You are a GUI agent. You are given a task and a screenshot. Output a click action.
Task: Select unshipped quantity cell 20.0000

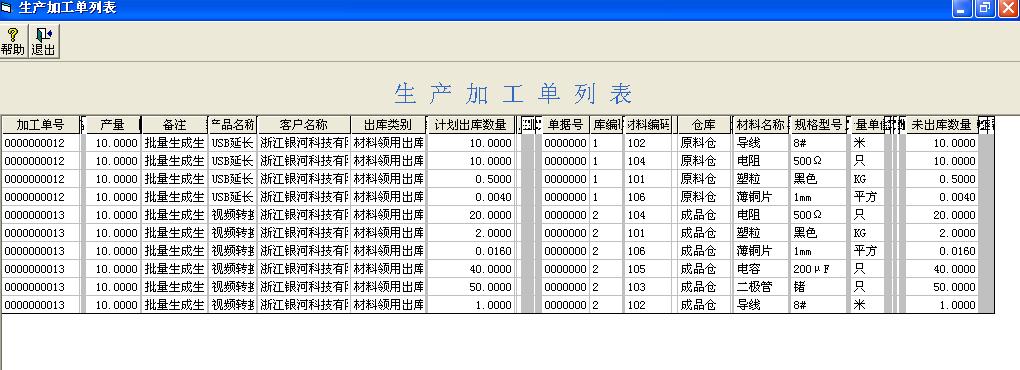click(x=941, y=215)
